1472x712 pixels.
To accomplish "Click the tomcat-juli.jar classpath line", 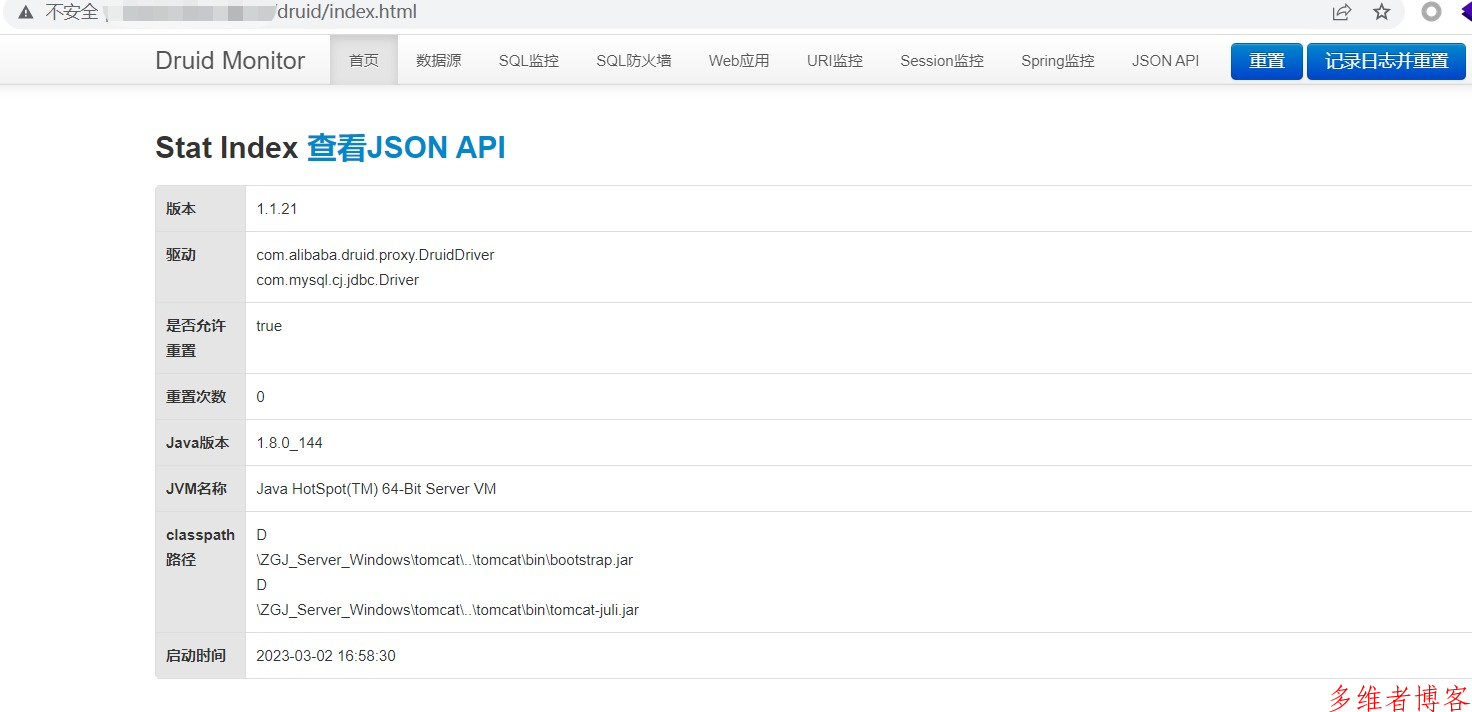I will 447,609.
